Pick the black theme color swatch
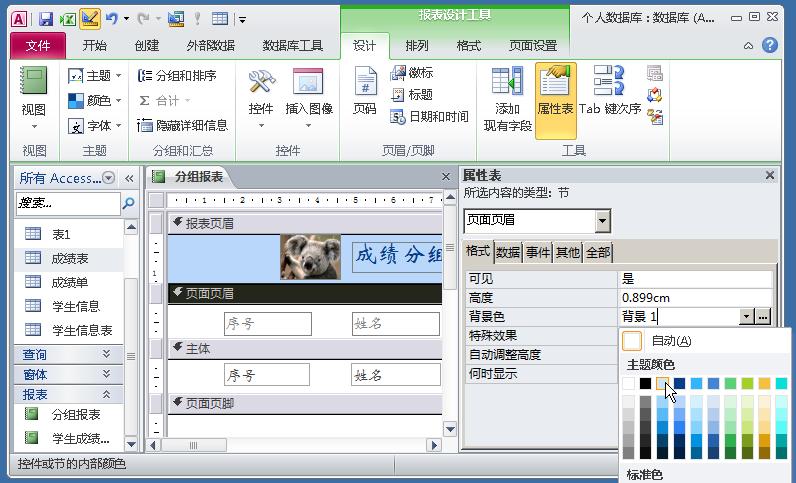This screenshot has width=796, height=483. point(645,383)
